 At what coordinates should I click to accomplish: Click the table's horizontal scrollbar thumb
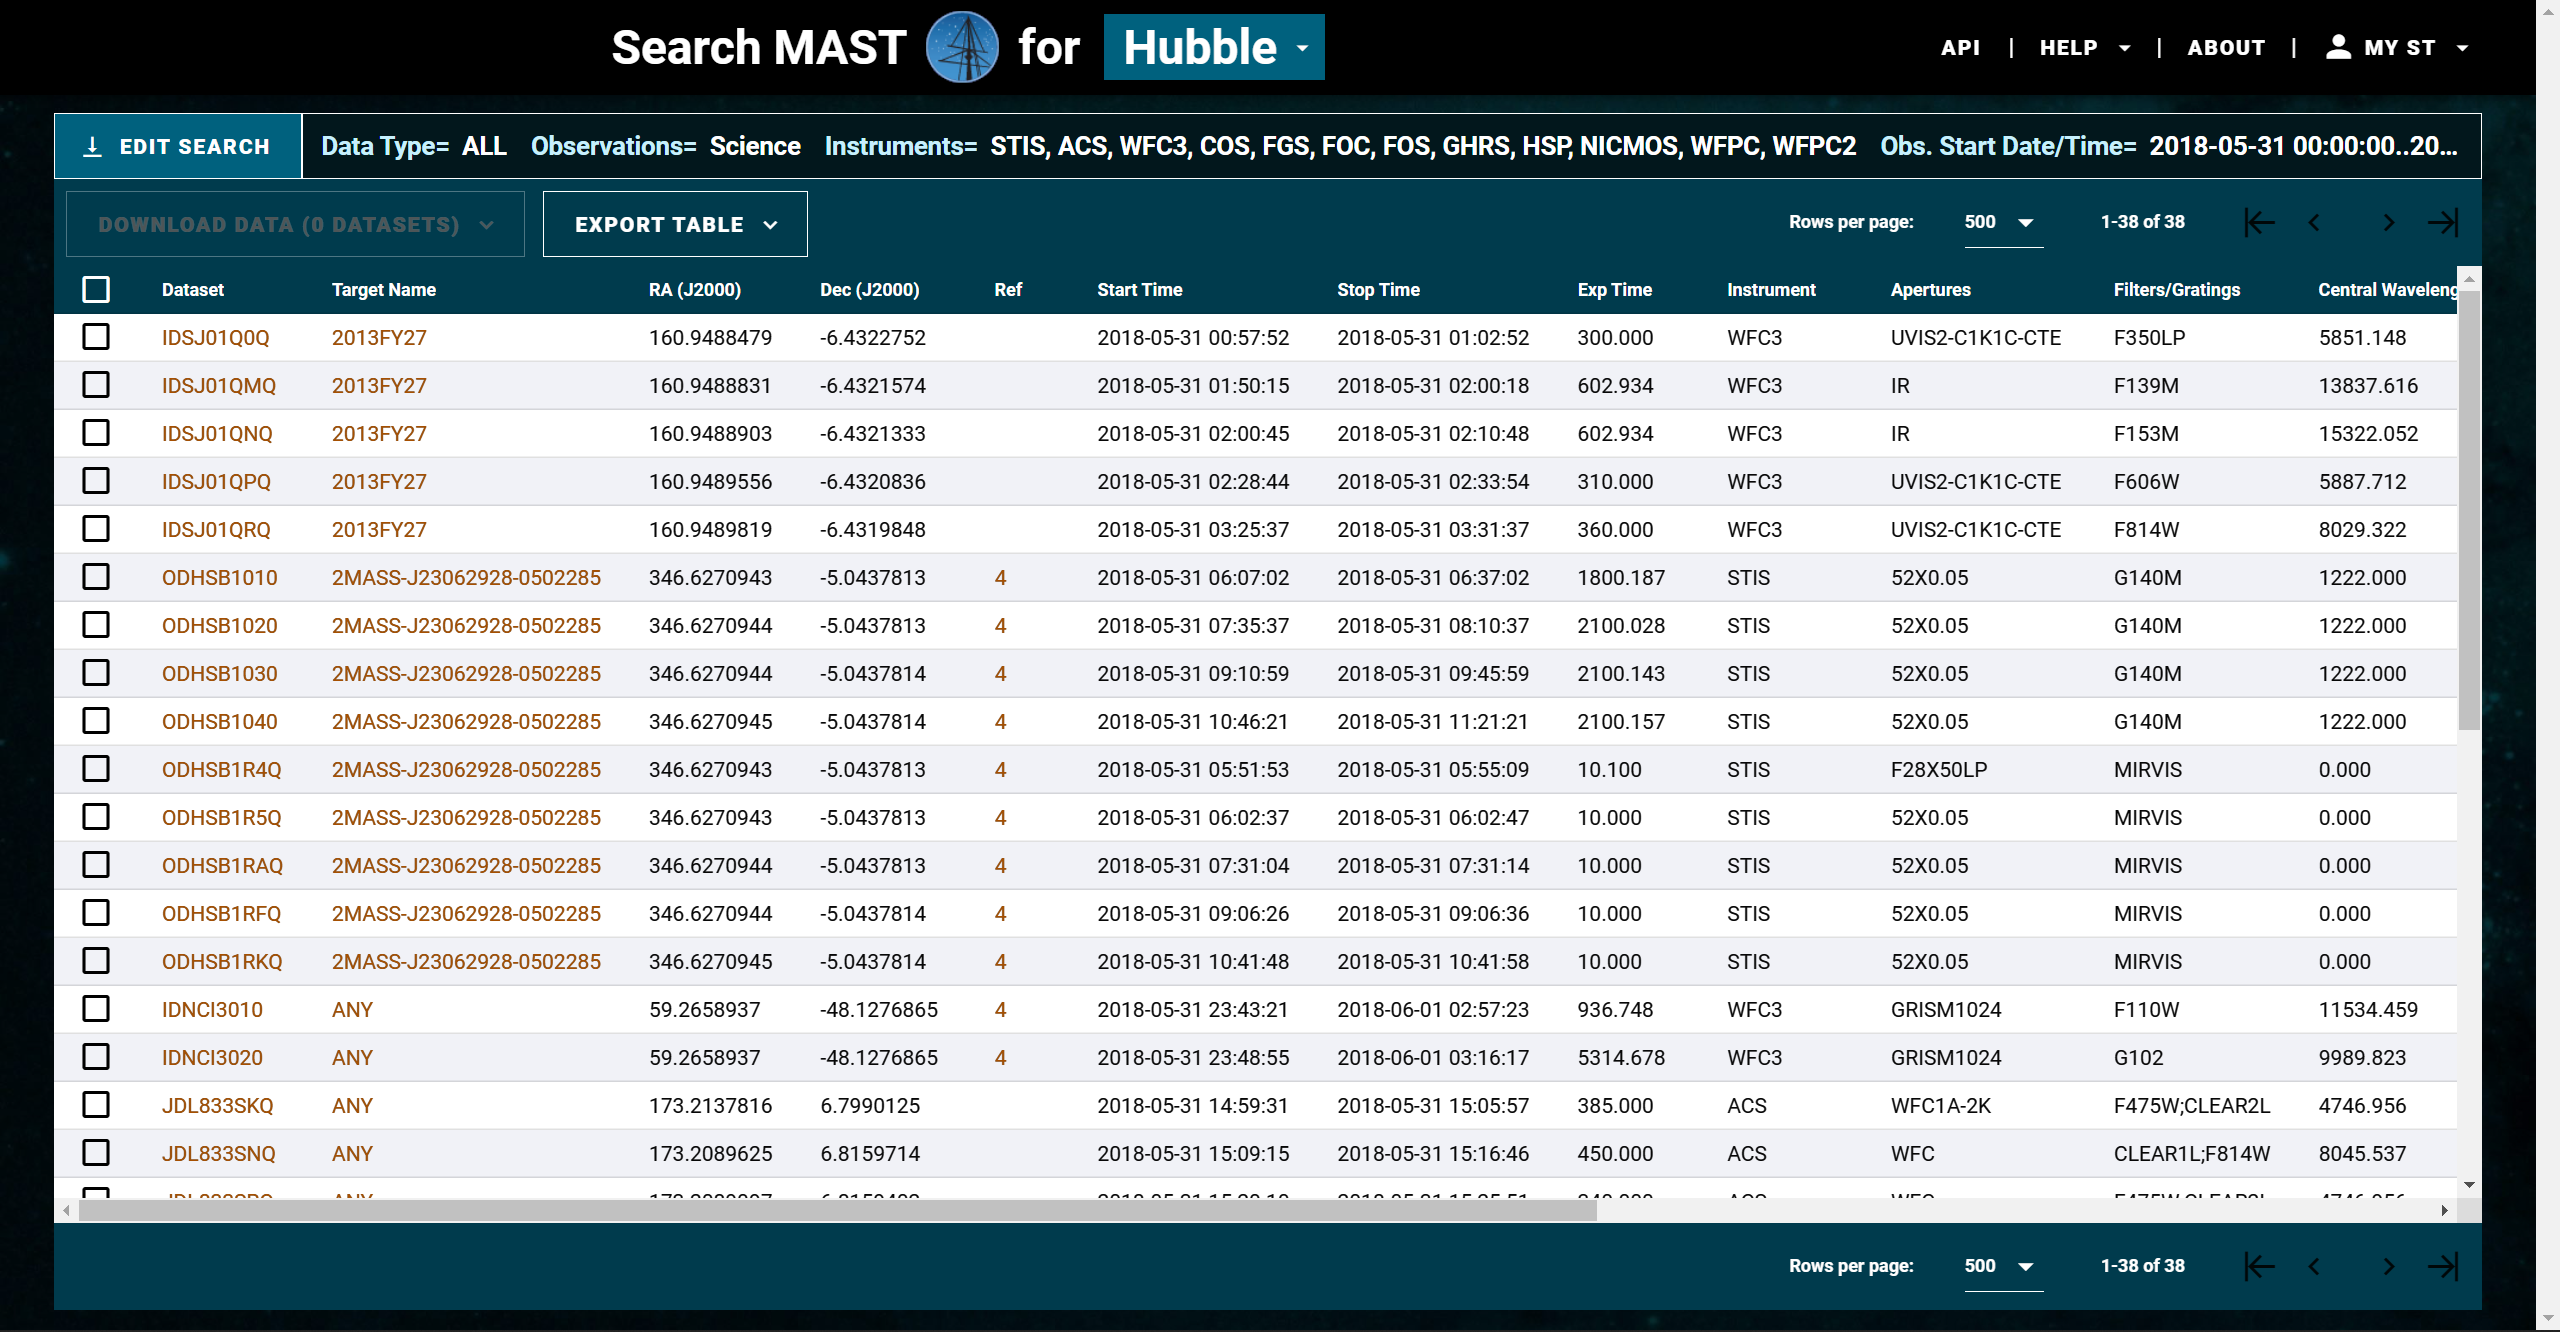point(838,1210)
